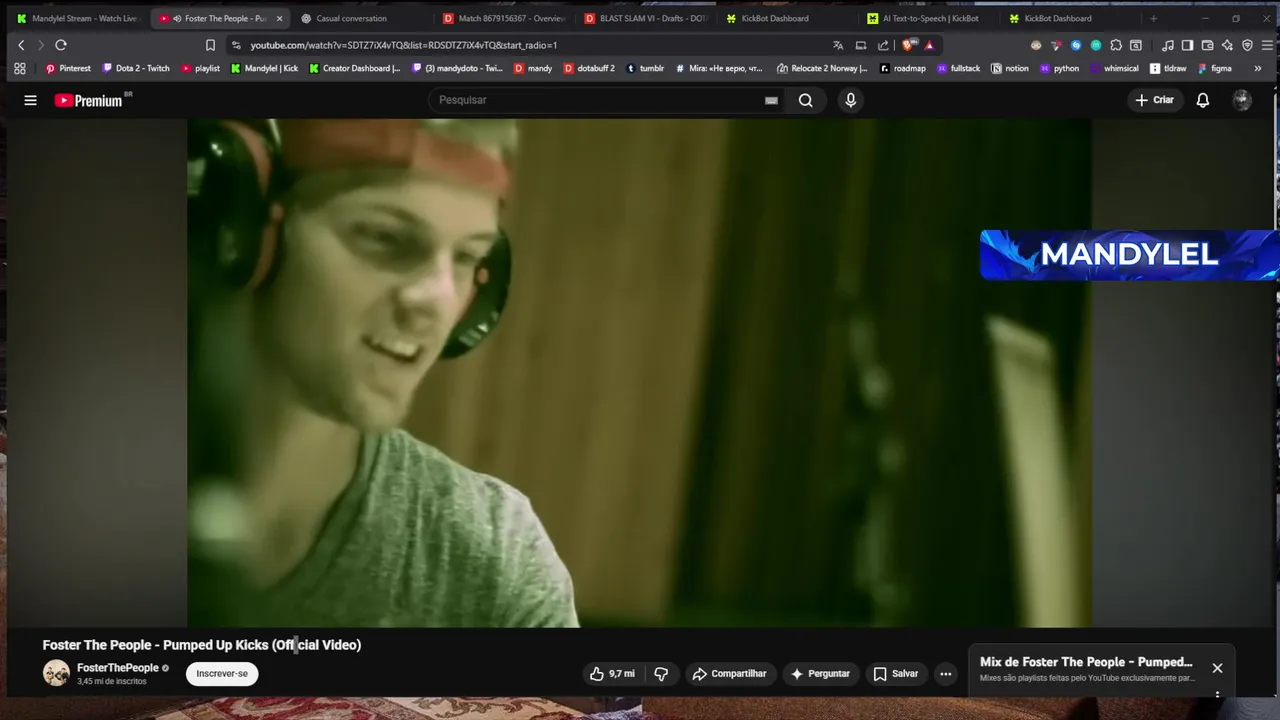1280x720 pixels.
Task: Click the Compartilhar share button
Action: tap(729, 674)
